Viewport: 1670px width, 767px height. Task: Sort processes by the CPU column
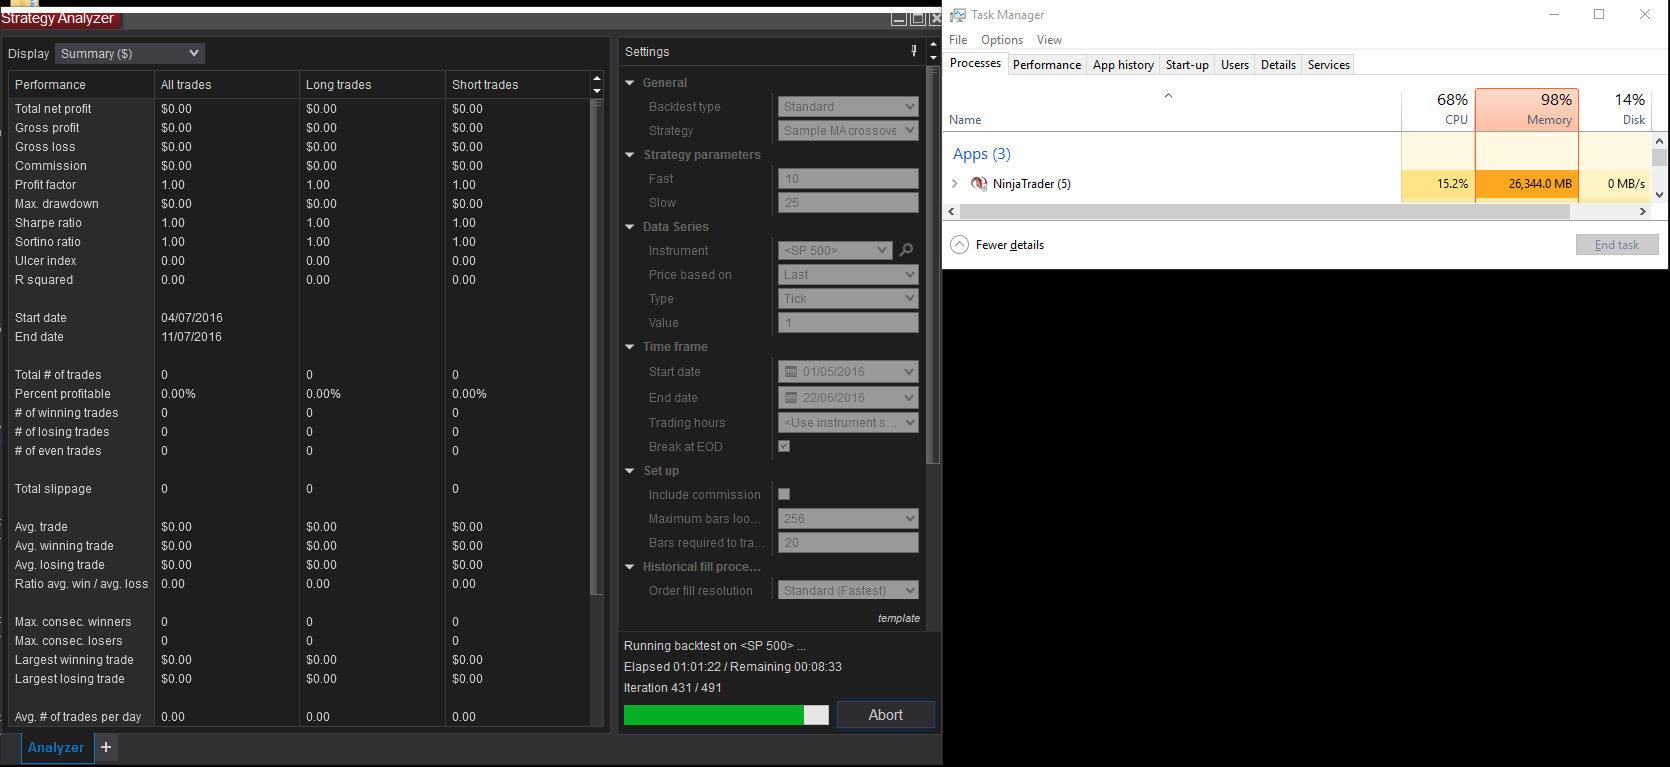click(x=1439, y=110)
